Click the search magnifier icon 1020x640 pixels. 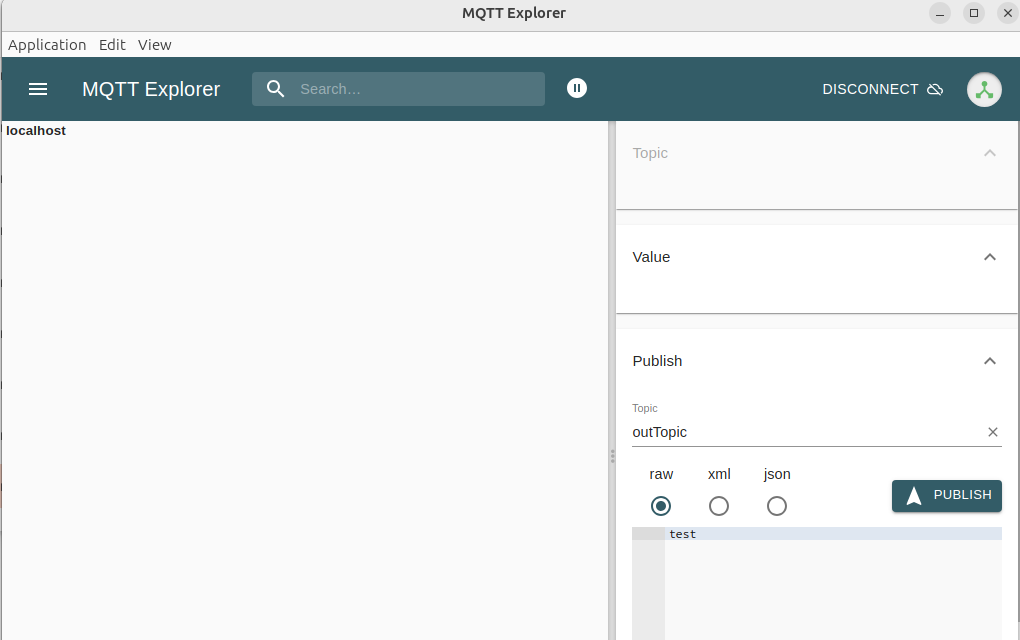pyautogui.click(x=276, y=89)
